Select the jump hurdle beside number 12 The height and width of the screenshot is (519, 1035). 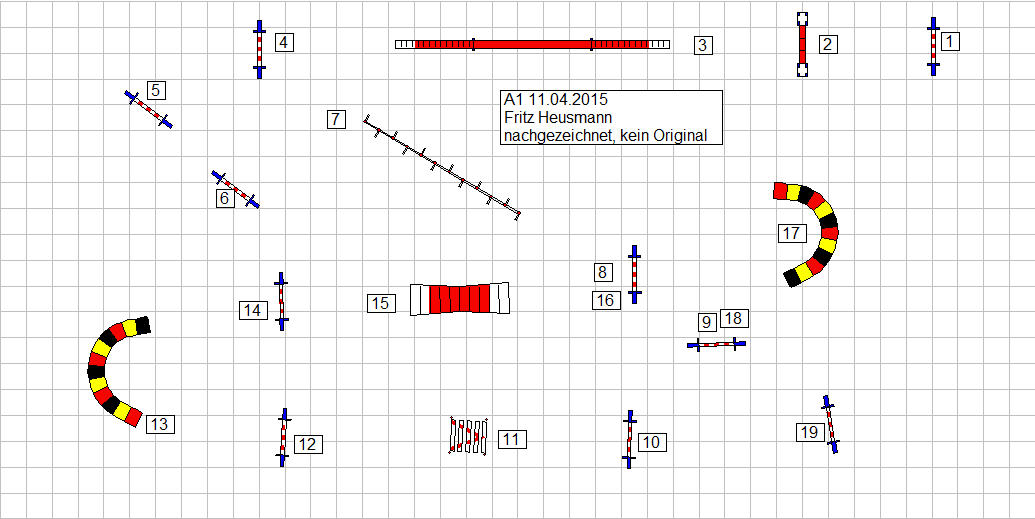pyautogui.click(x=283, y=437)
